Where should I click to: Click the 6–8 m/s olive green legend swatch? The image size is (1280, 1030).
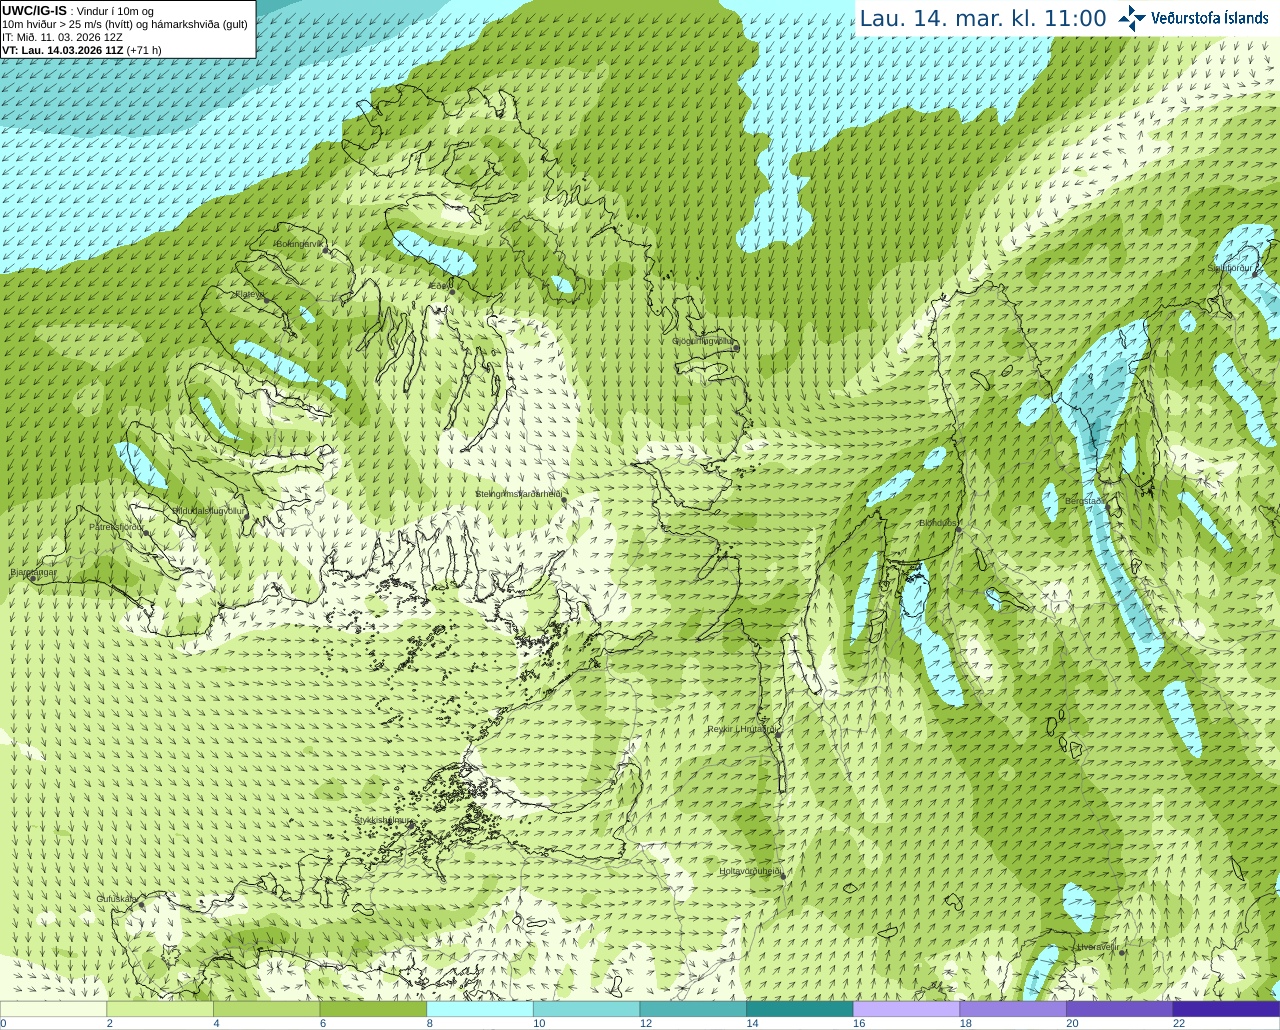pyautogui.click(x=373, y=1009)
